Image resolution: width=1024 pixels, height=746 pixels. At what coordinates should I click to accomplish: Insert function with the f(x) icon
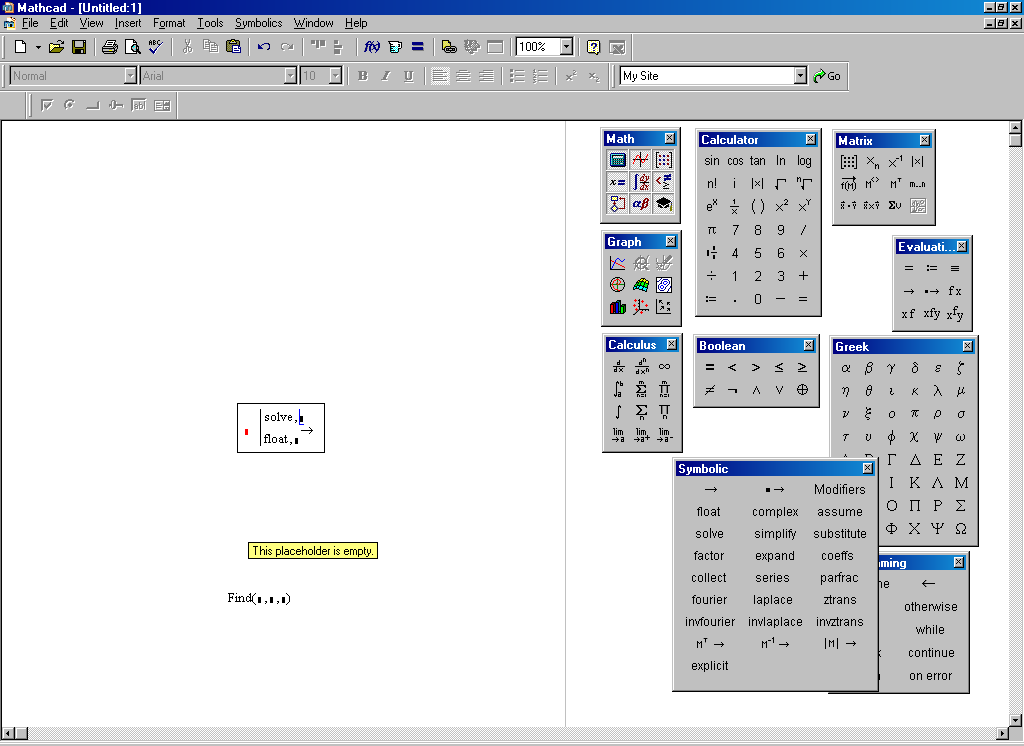click(372, 47)
